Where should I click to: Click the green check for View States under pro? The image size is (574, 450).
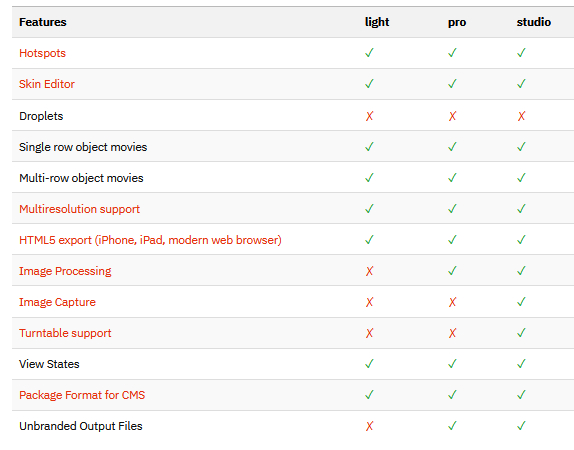[452, 364]
